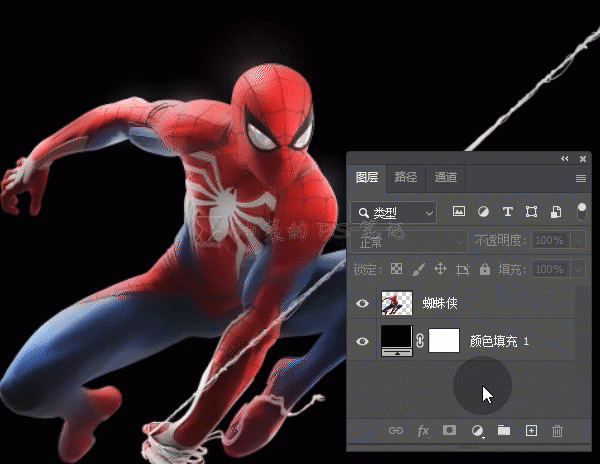Create a new layer plus icon

tap(532, 430)
